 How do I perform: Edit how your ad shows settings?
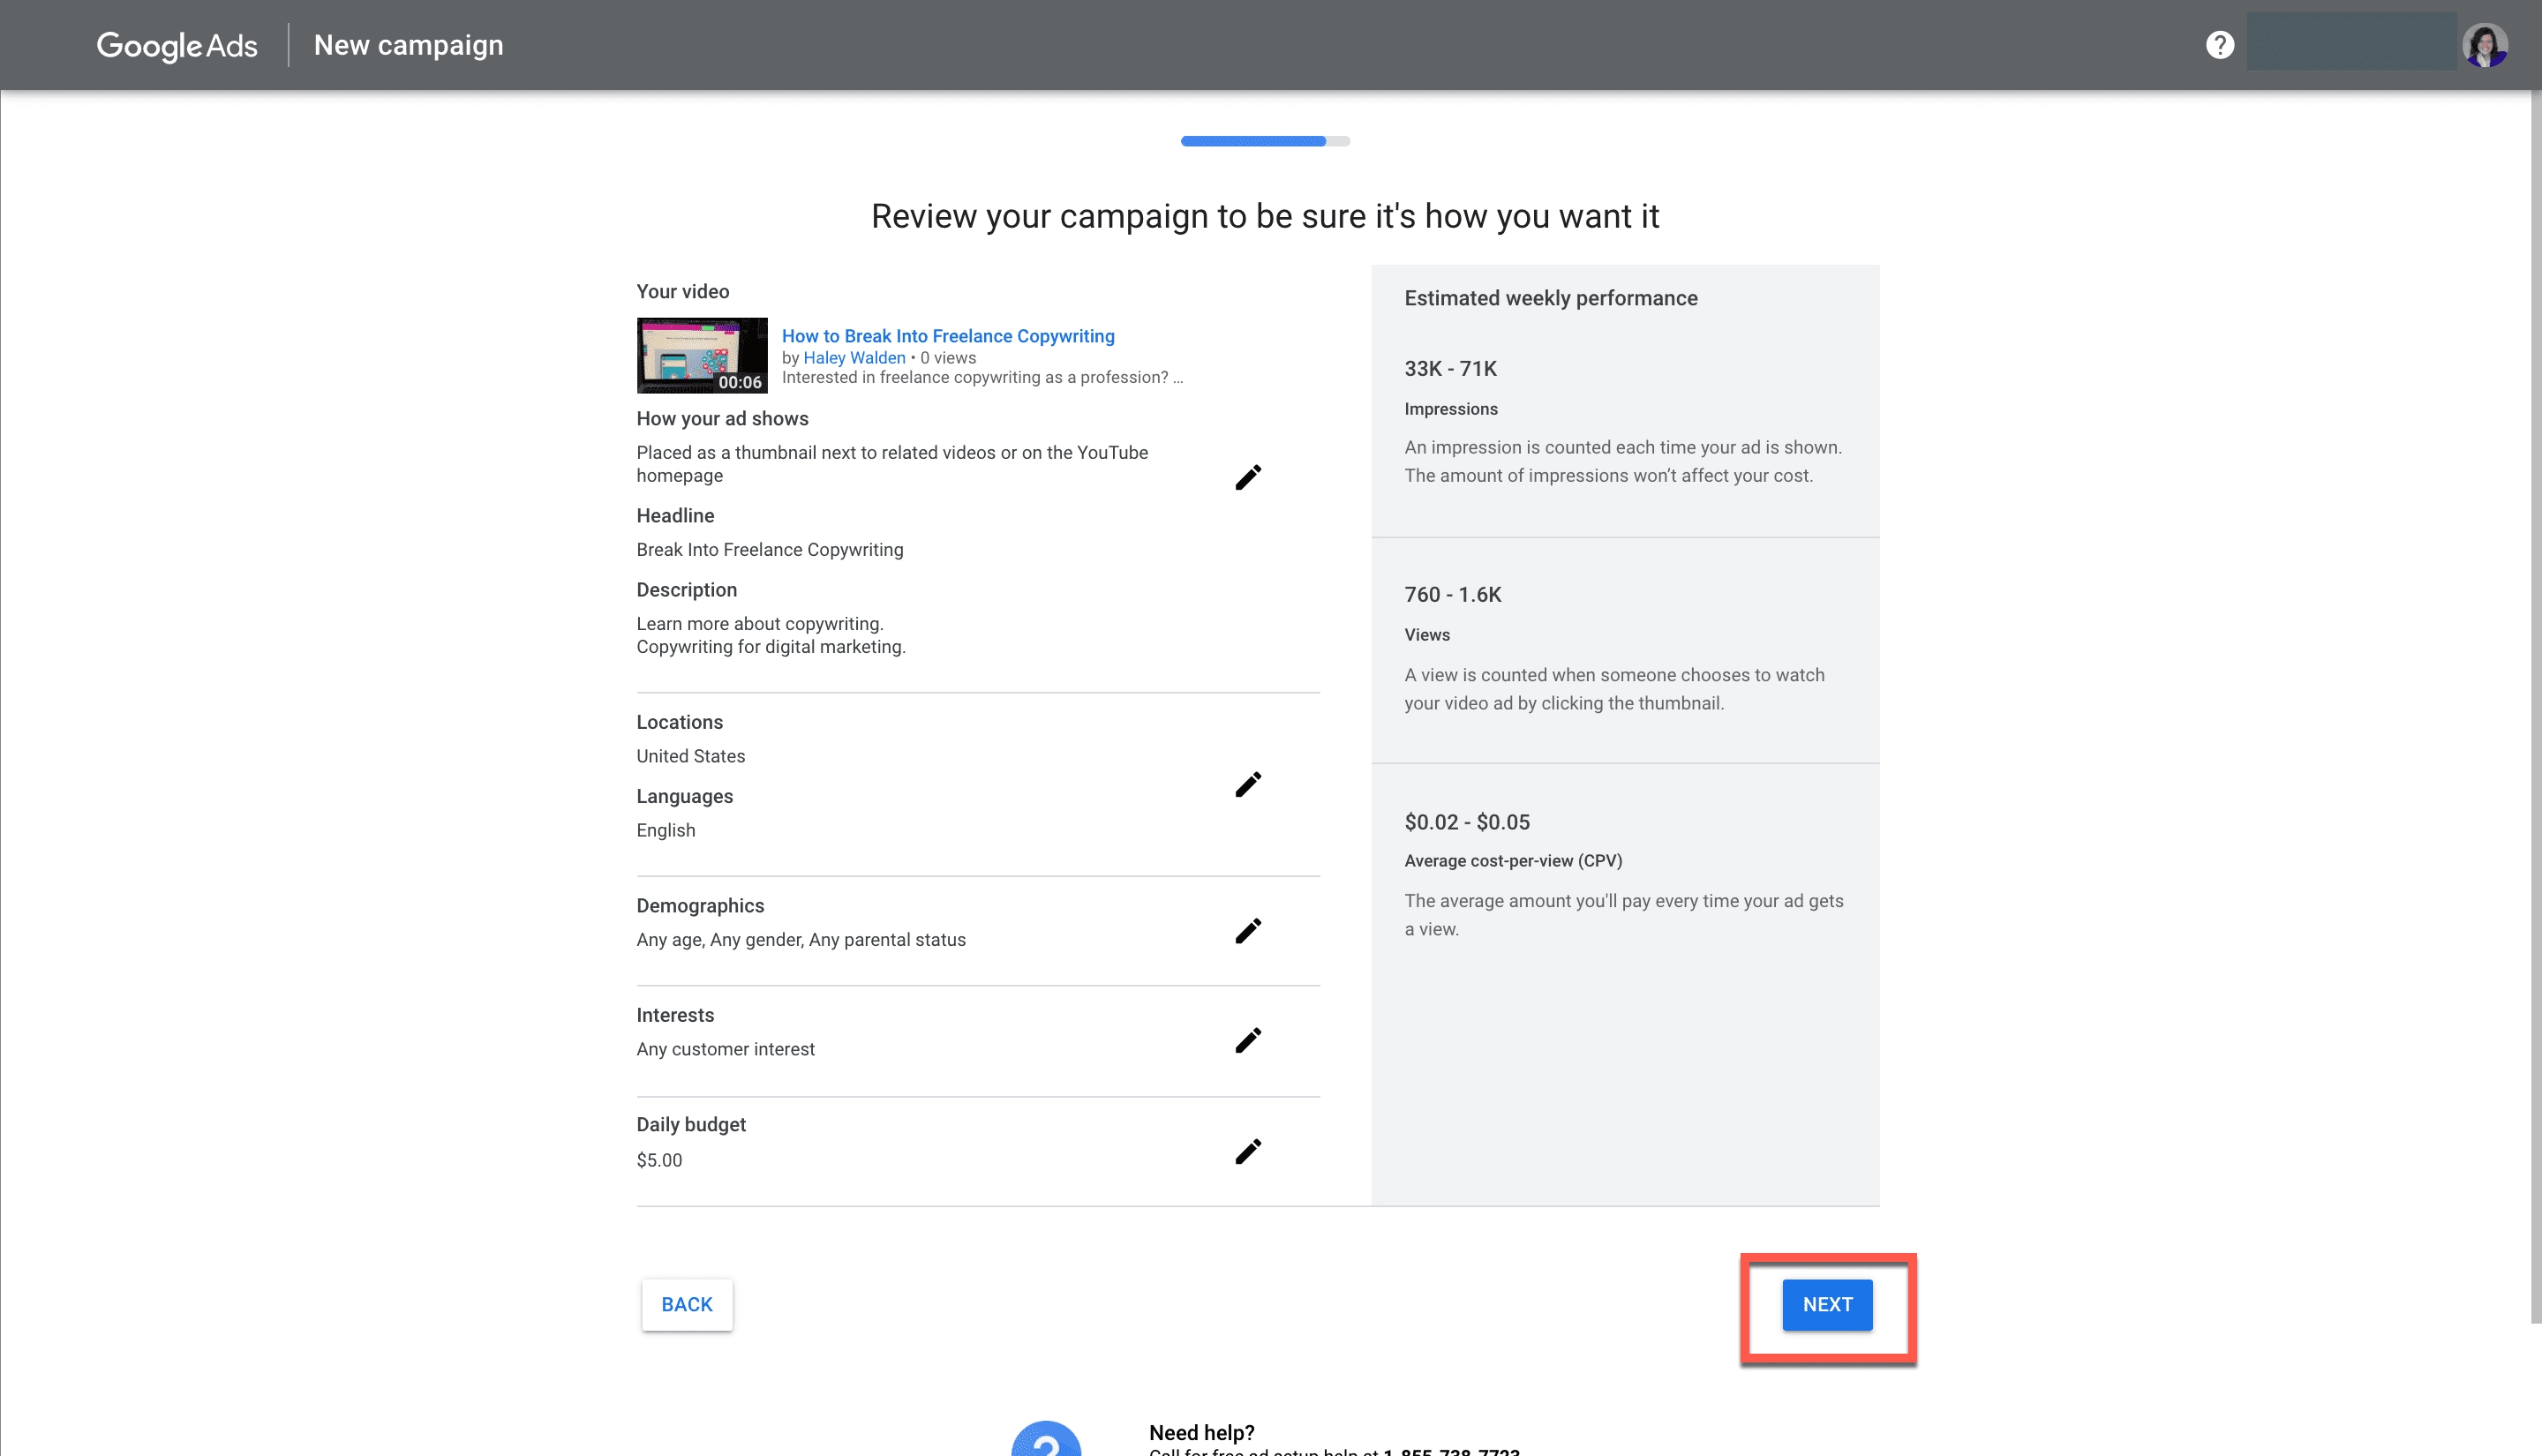[1248, 477]
